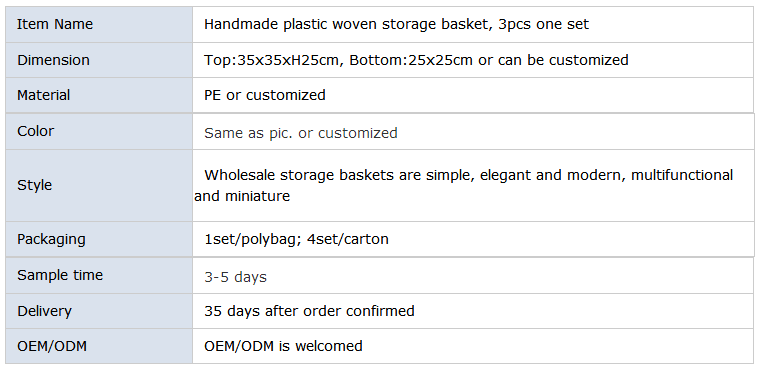
Task: Click Bottom:25x25cm text in Dimension row
Action: click(x=411, y=60)
